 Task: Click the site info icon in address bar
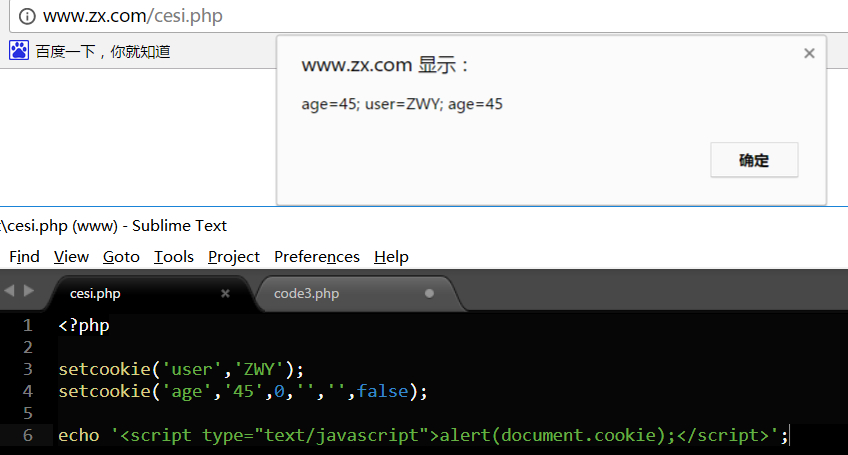pos(27,16)
